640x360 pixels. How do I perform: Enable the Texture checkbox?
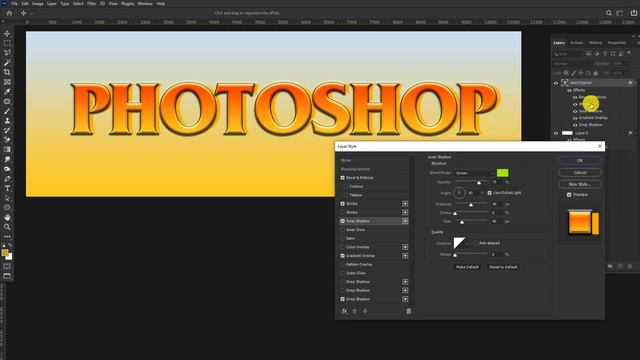coord(346,195)
